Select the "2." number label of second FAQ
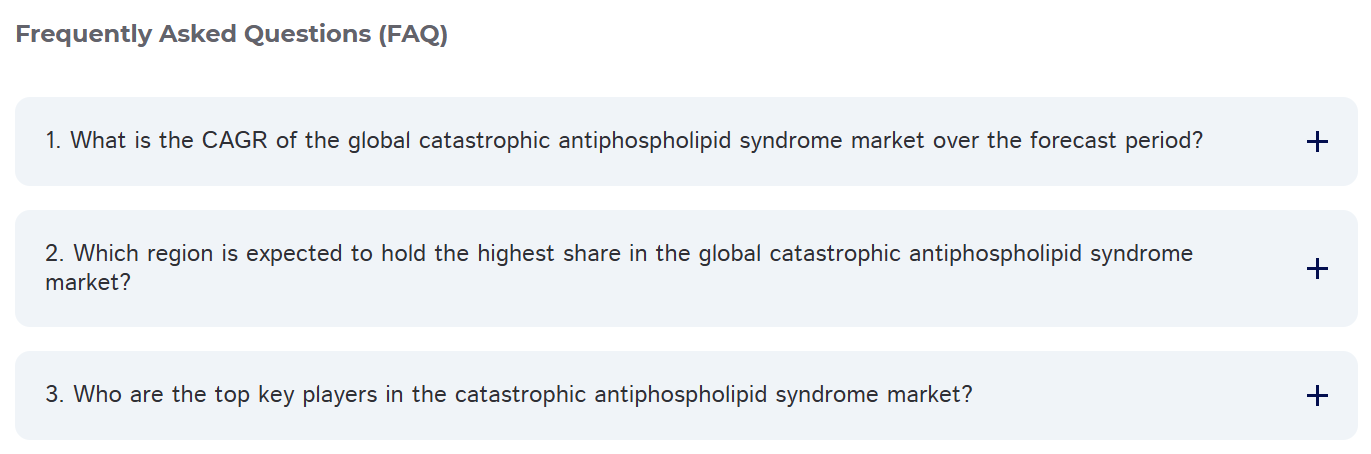1371x454 pixels. tap(55, 254)
